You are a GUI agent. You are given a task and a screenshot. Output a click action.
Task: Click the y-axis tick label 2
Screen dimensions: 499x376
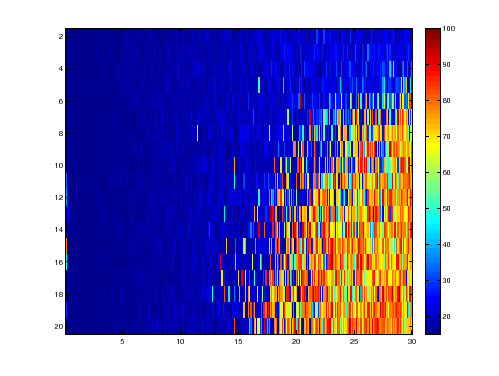click(61, 37)
